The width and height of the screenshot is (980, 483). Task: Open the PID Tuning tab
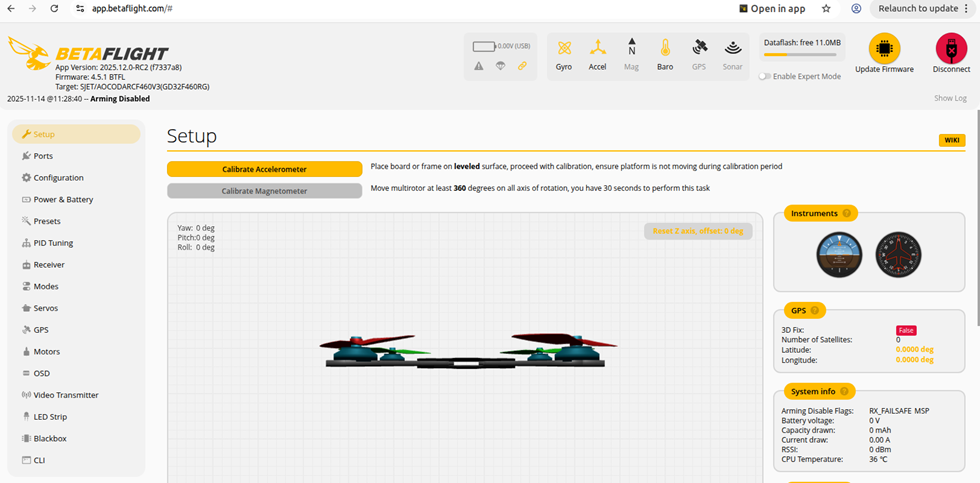(x=53, y=243)
